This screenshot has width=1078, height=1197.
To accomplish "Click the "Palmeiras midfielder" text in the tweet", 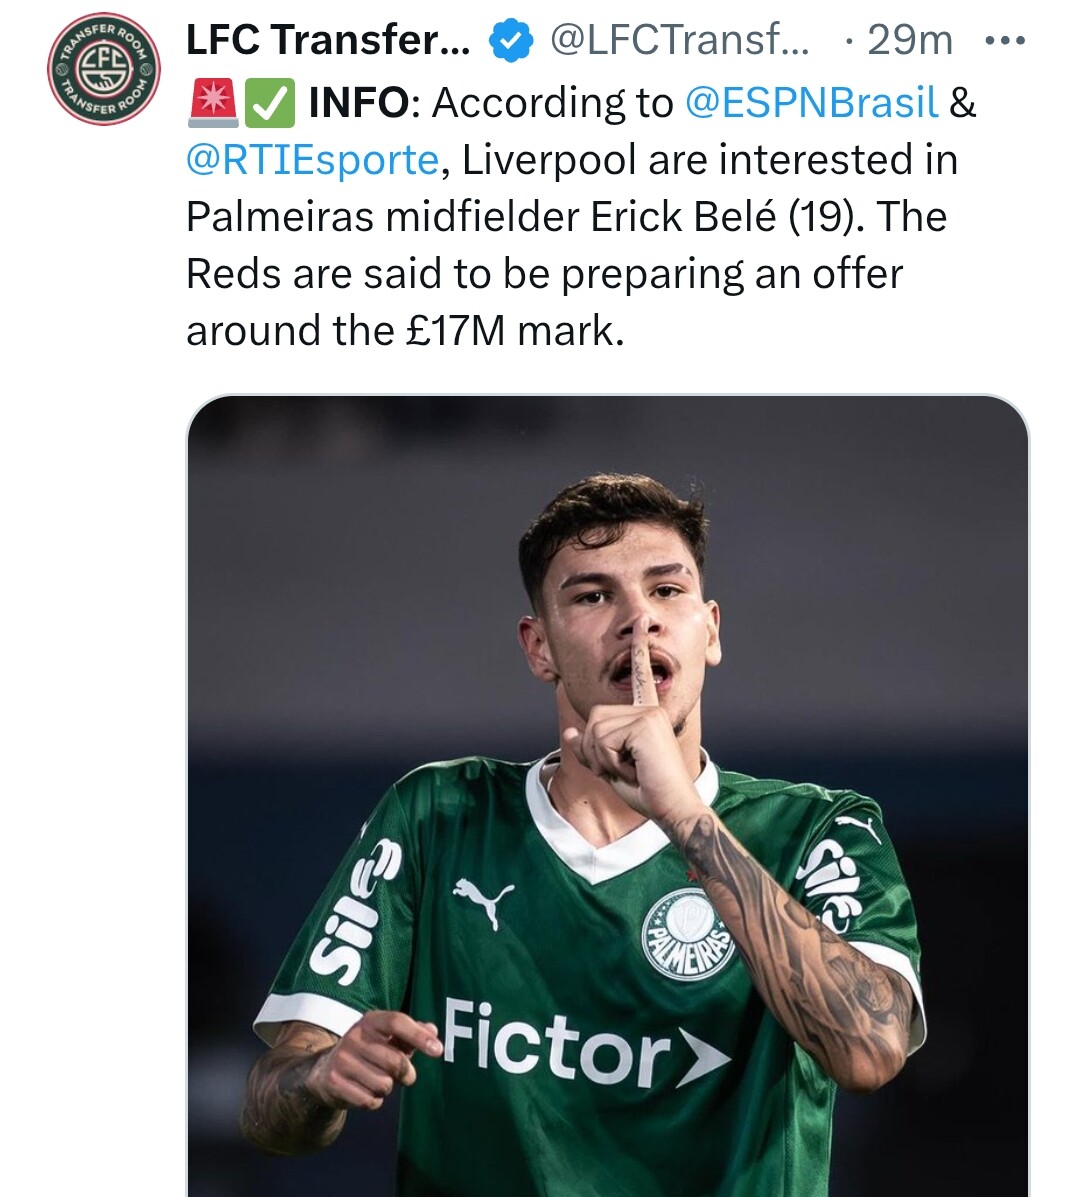I will coord(380,217).
